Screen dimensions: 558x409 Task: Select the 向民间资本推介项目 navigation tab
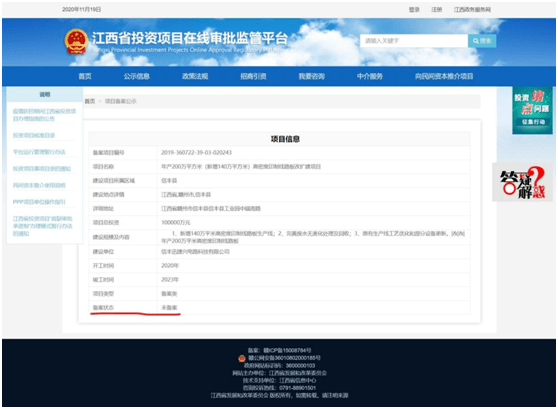444,76
